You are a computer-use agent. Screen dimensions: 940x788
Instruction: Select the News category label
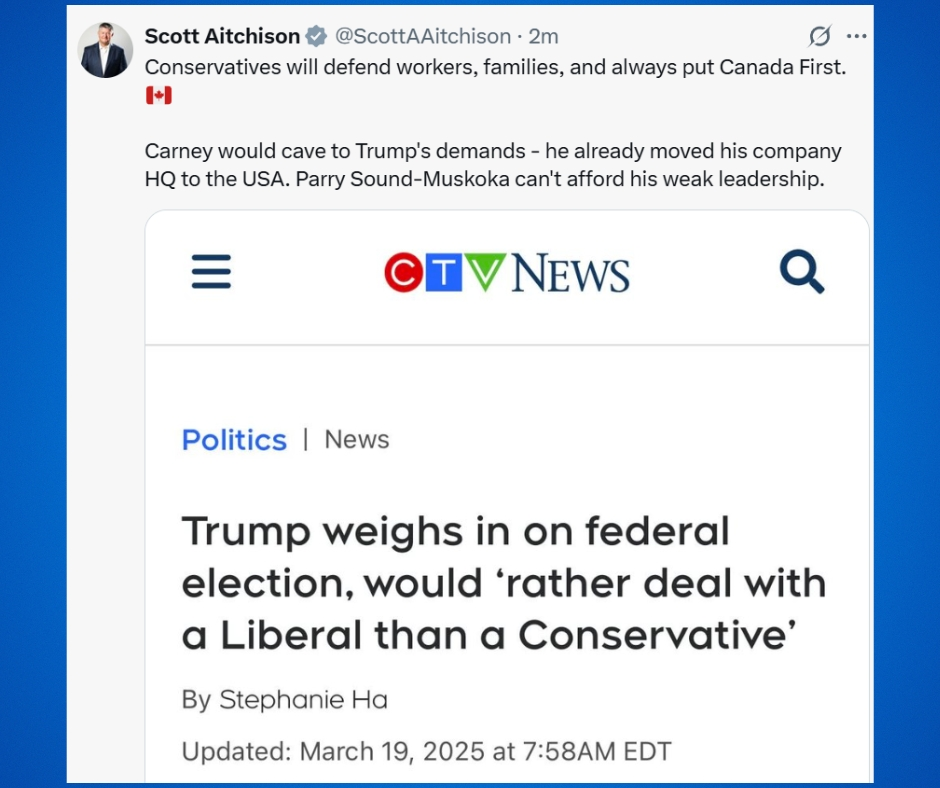(x=357, y=440)
